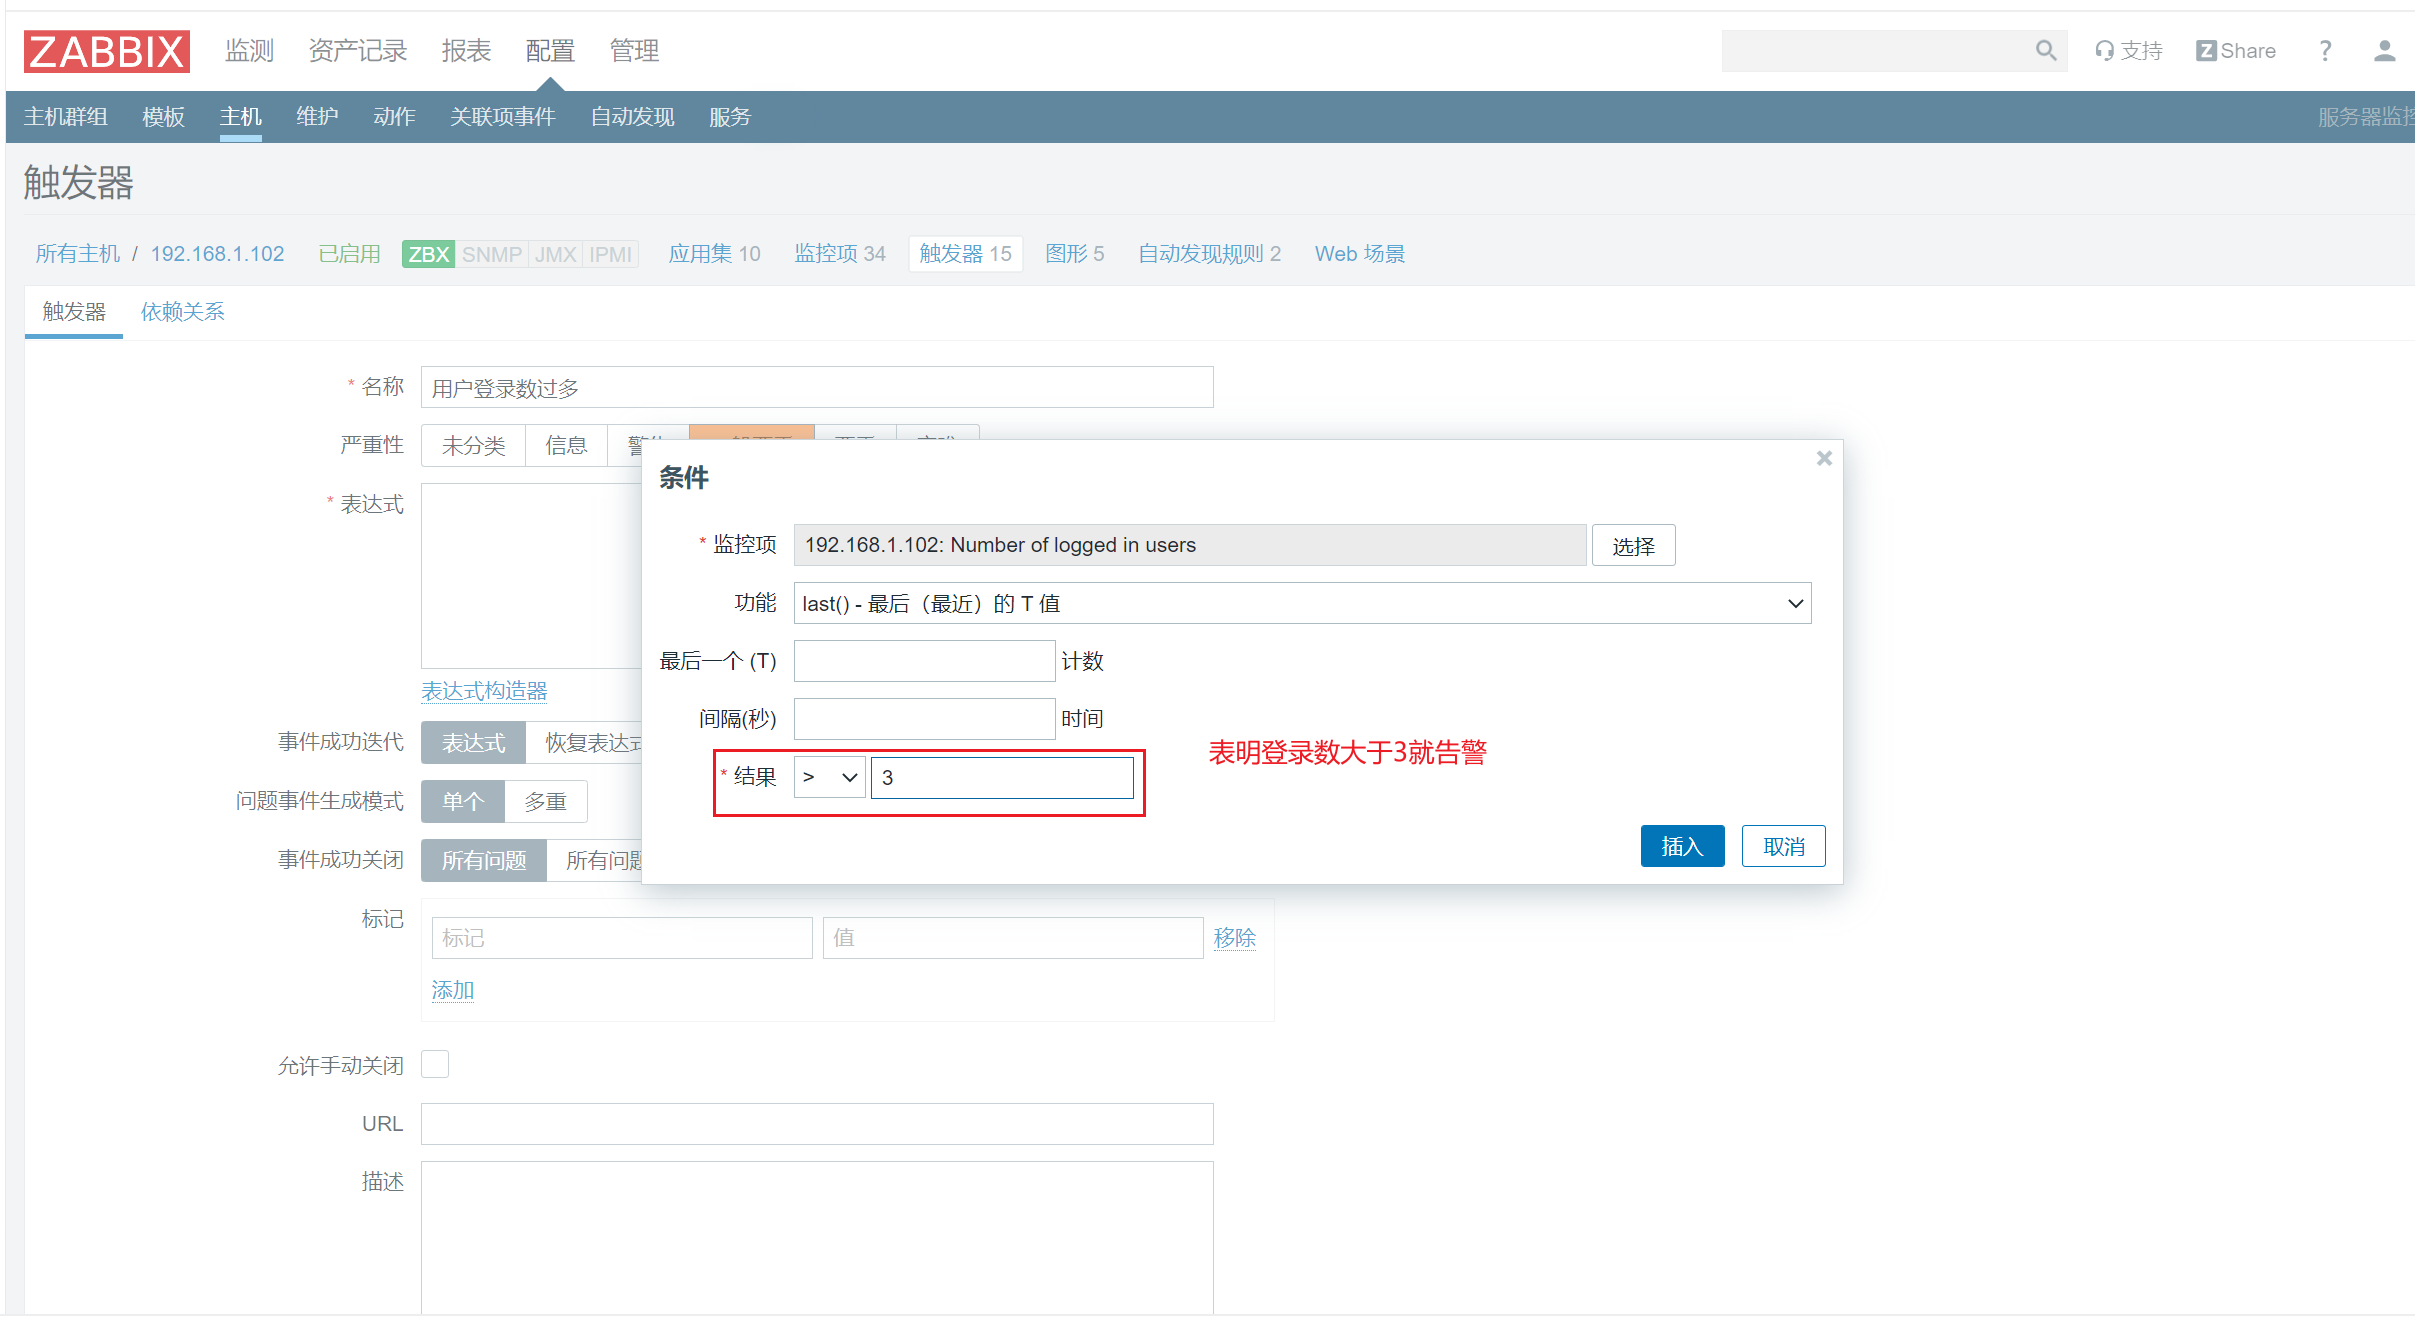This screenshot has height=1319, width=2415.
Task: Focus the tag 值 field
Action: 1013,938
